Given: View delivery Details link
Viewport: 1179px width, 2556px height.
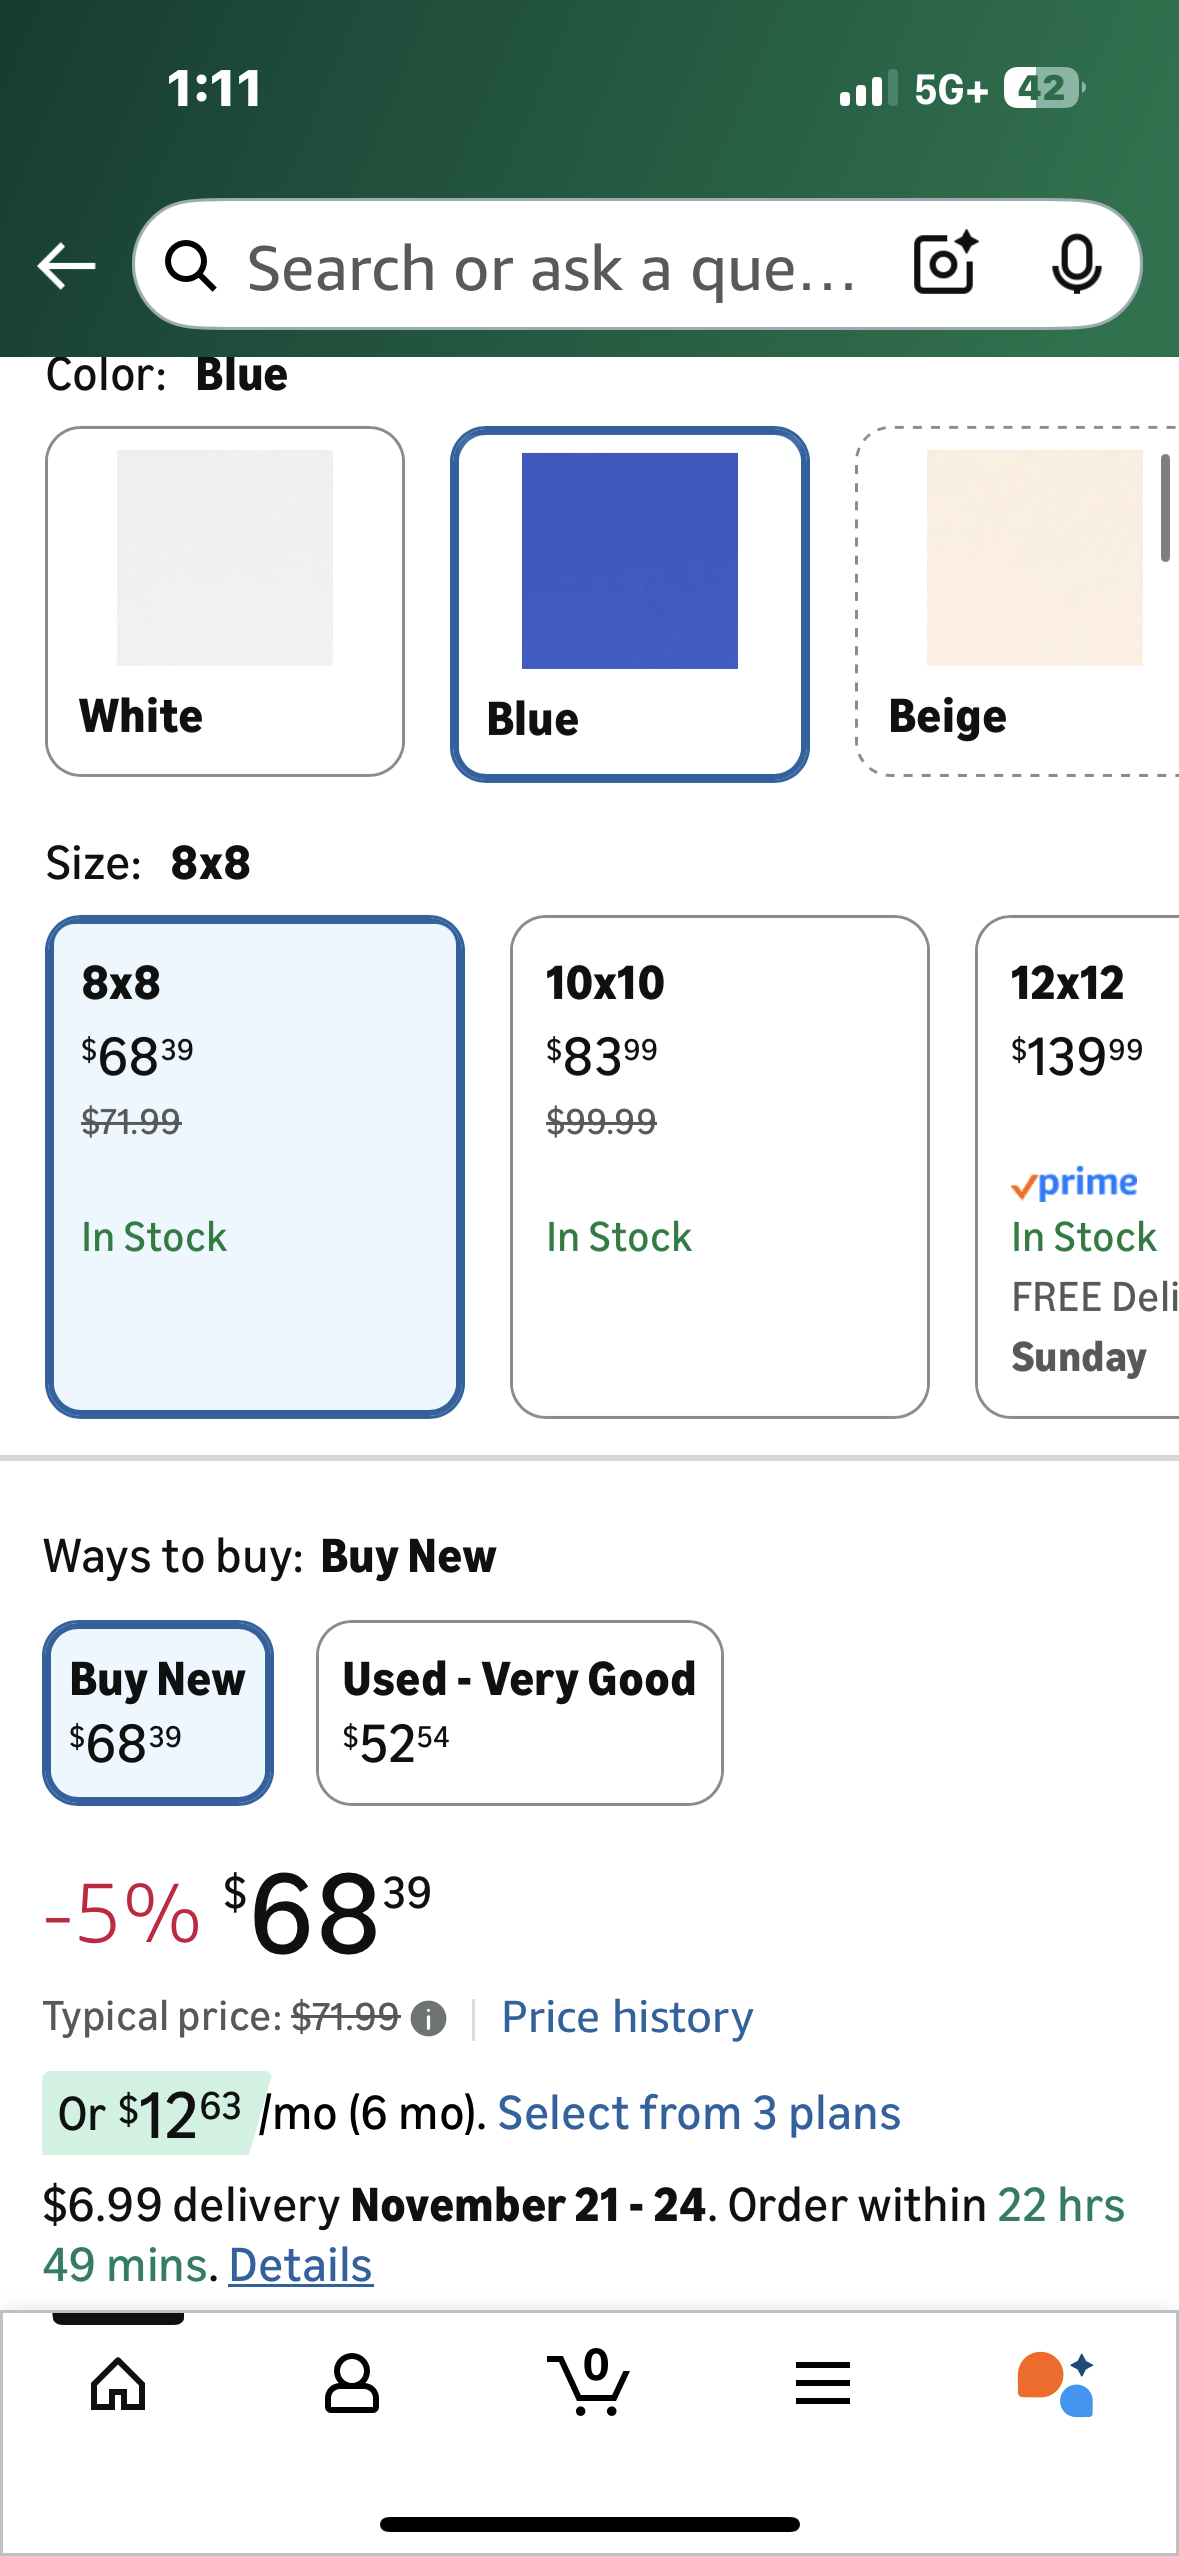Looking at the screenshot, I should [300, 2265].
